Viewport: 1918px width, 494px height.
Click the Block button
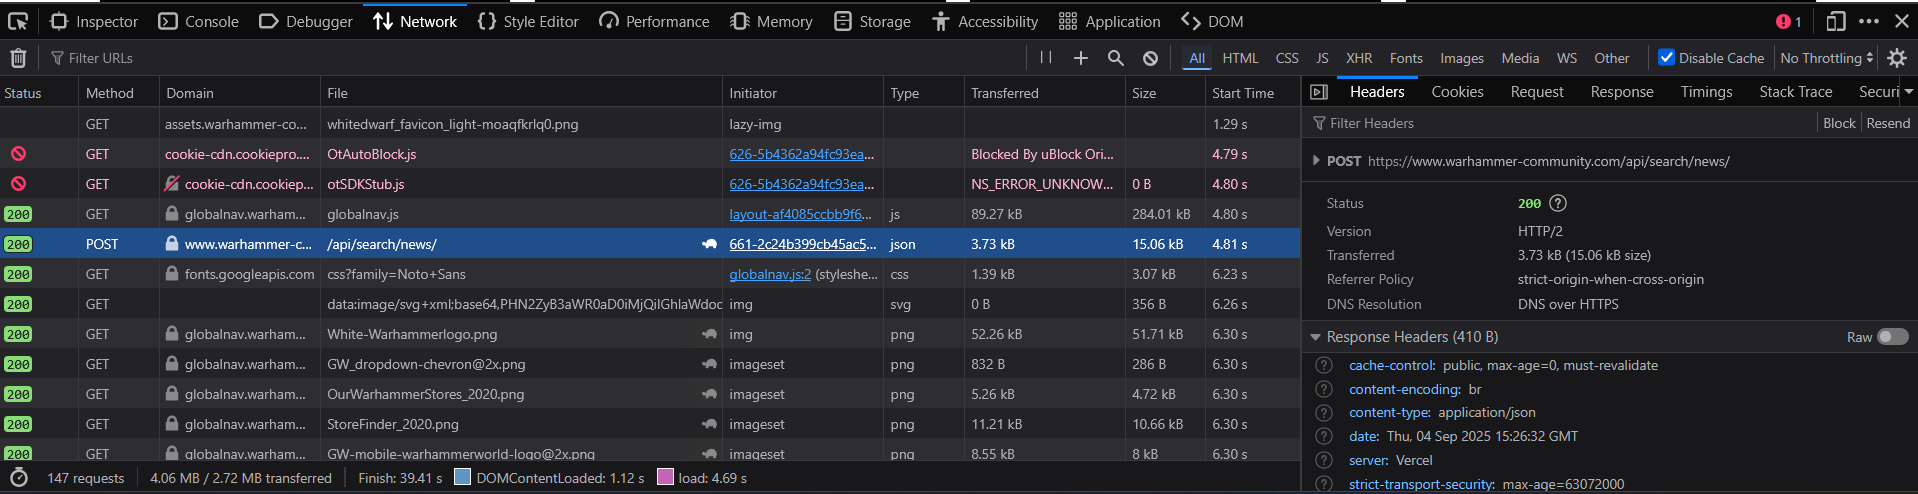point(1839,123)
